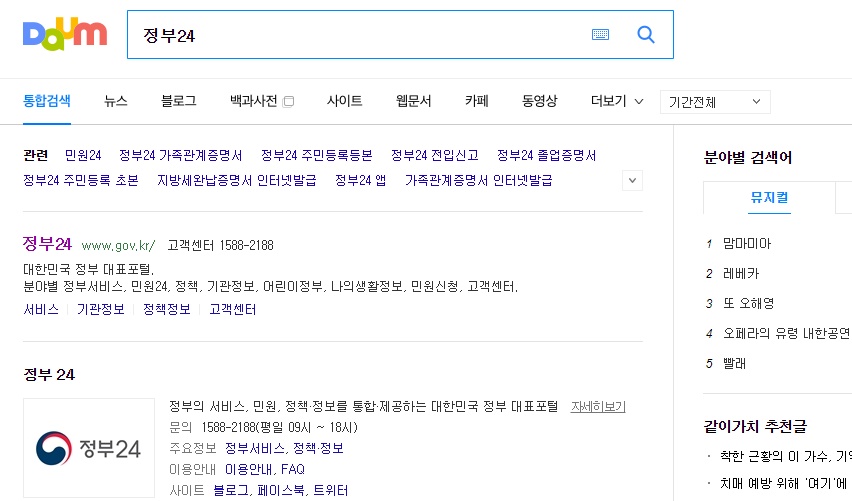Click the 정부24 logo thumbnail
This screenshot has height=501, width=852.
point(89,448)
